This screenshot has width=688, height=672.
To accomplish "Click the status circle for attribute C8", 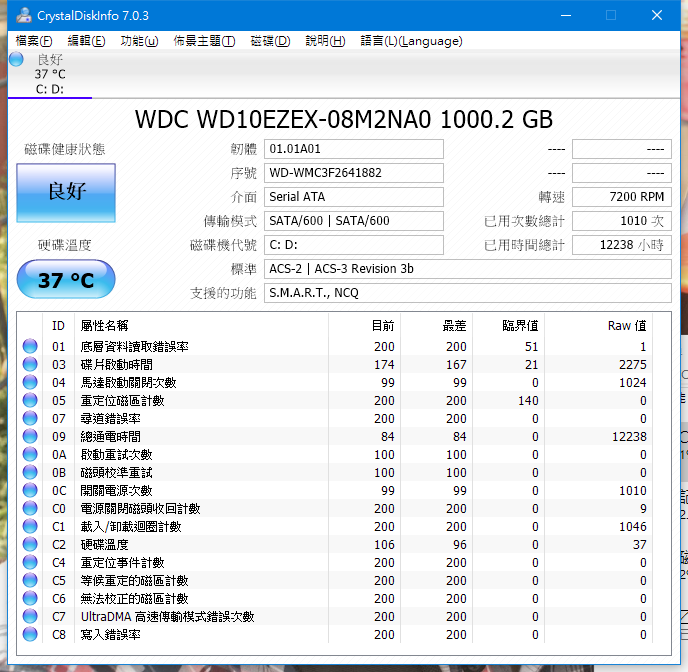I will pyautogui.click(x=30, y=634).
